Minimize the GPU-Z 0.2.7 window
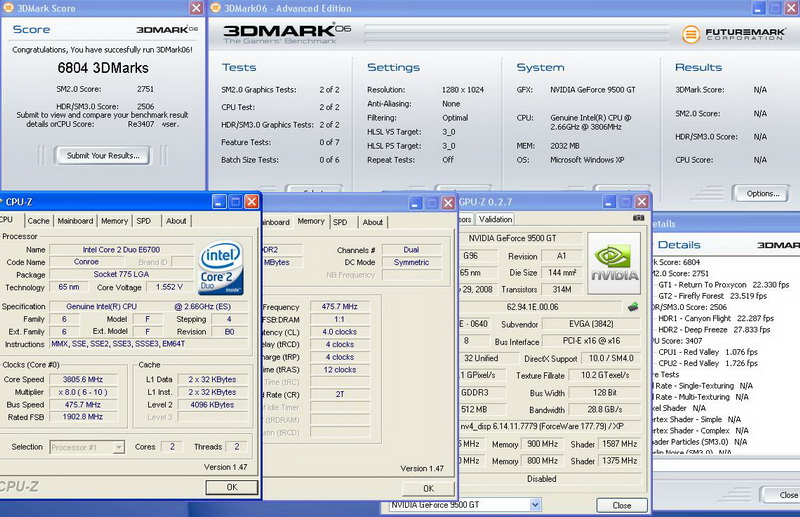 click(609, 202)
